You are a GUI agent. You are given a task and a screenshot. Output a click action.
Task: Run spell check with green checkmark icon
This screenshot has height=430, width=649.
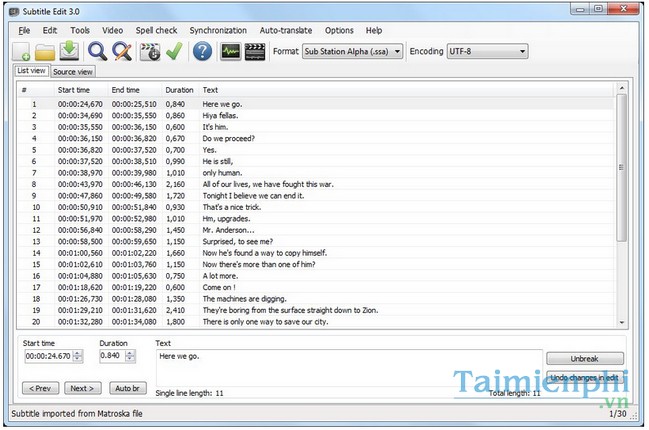click(x=175, y=51)
